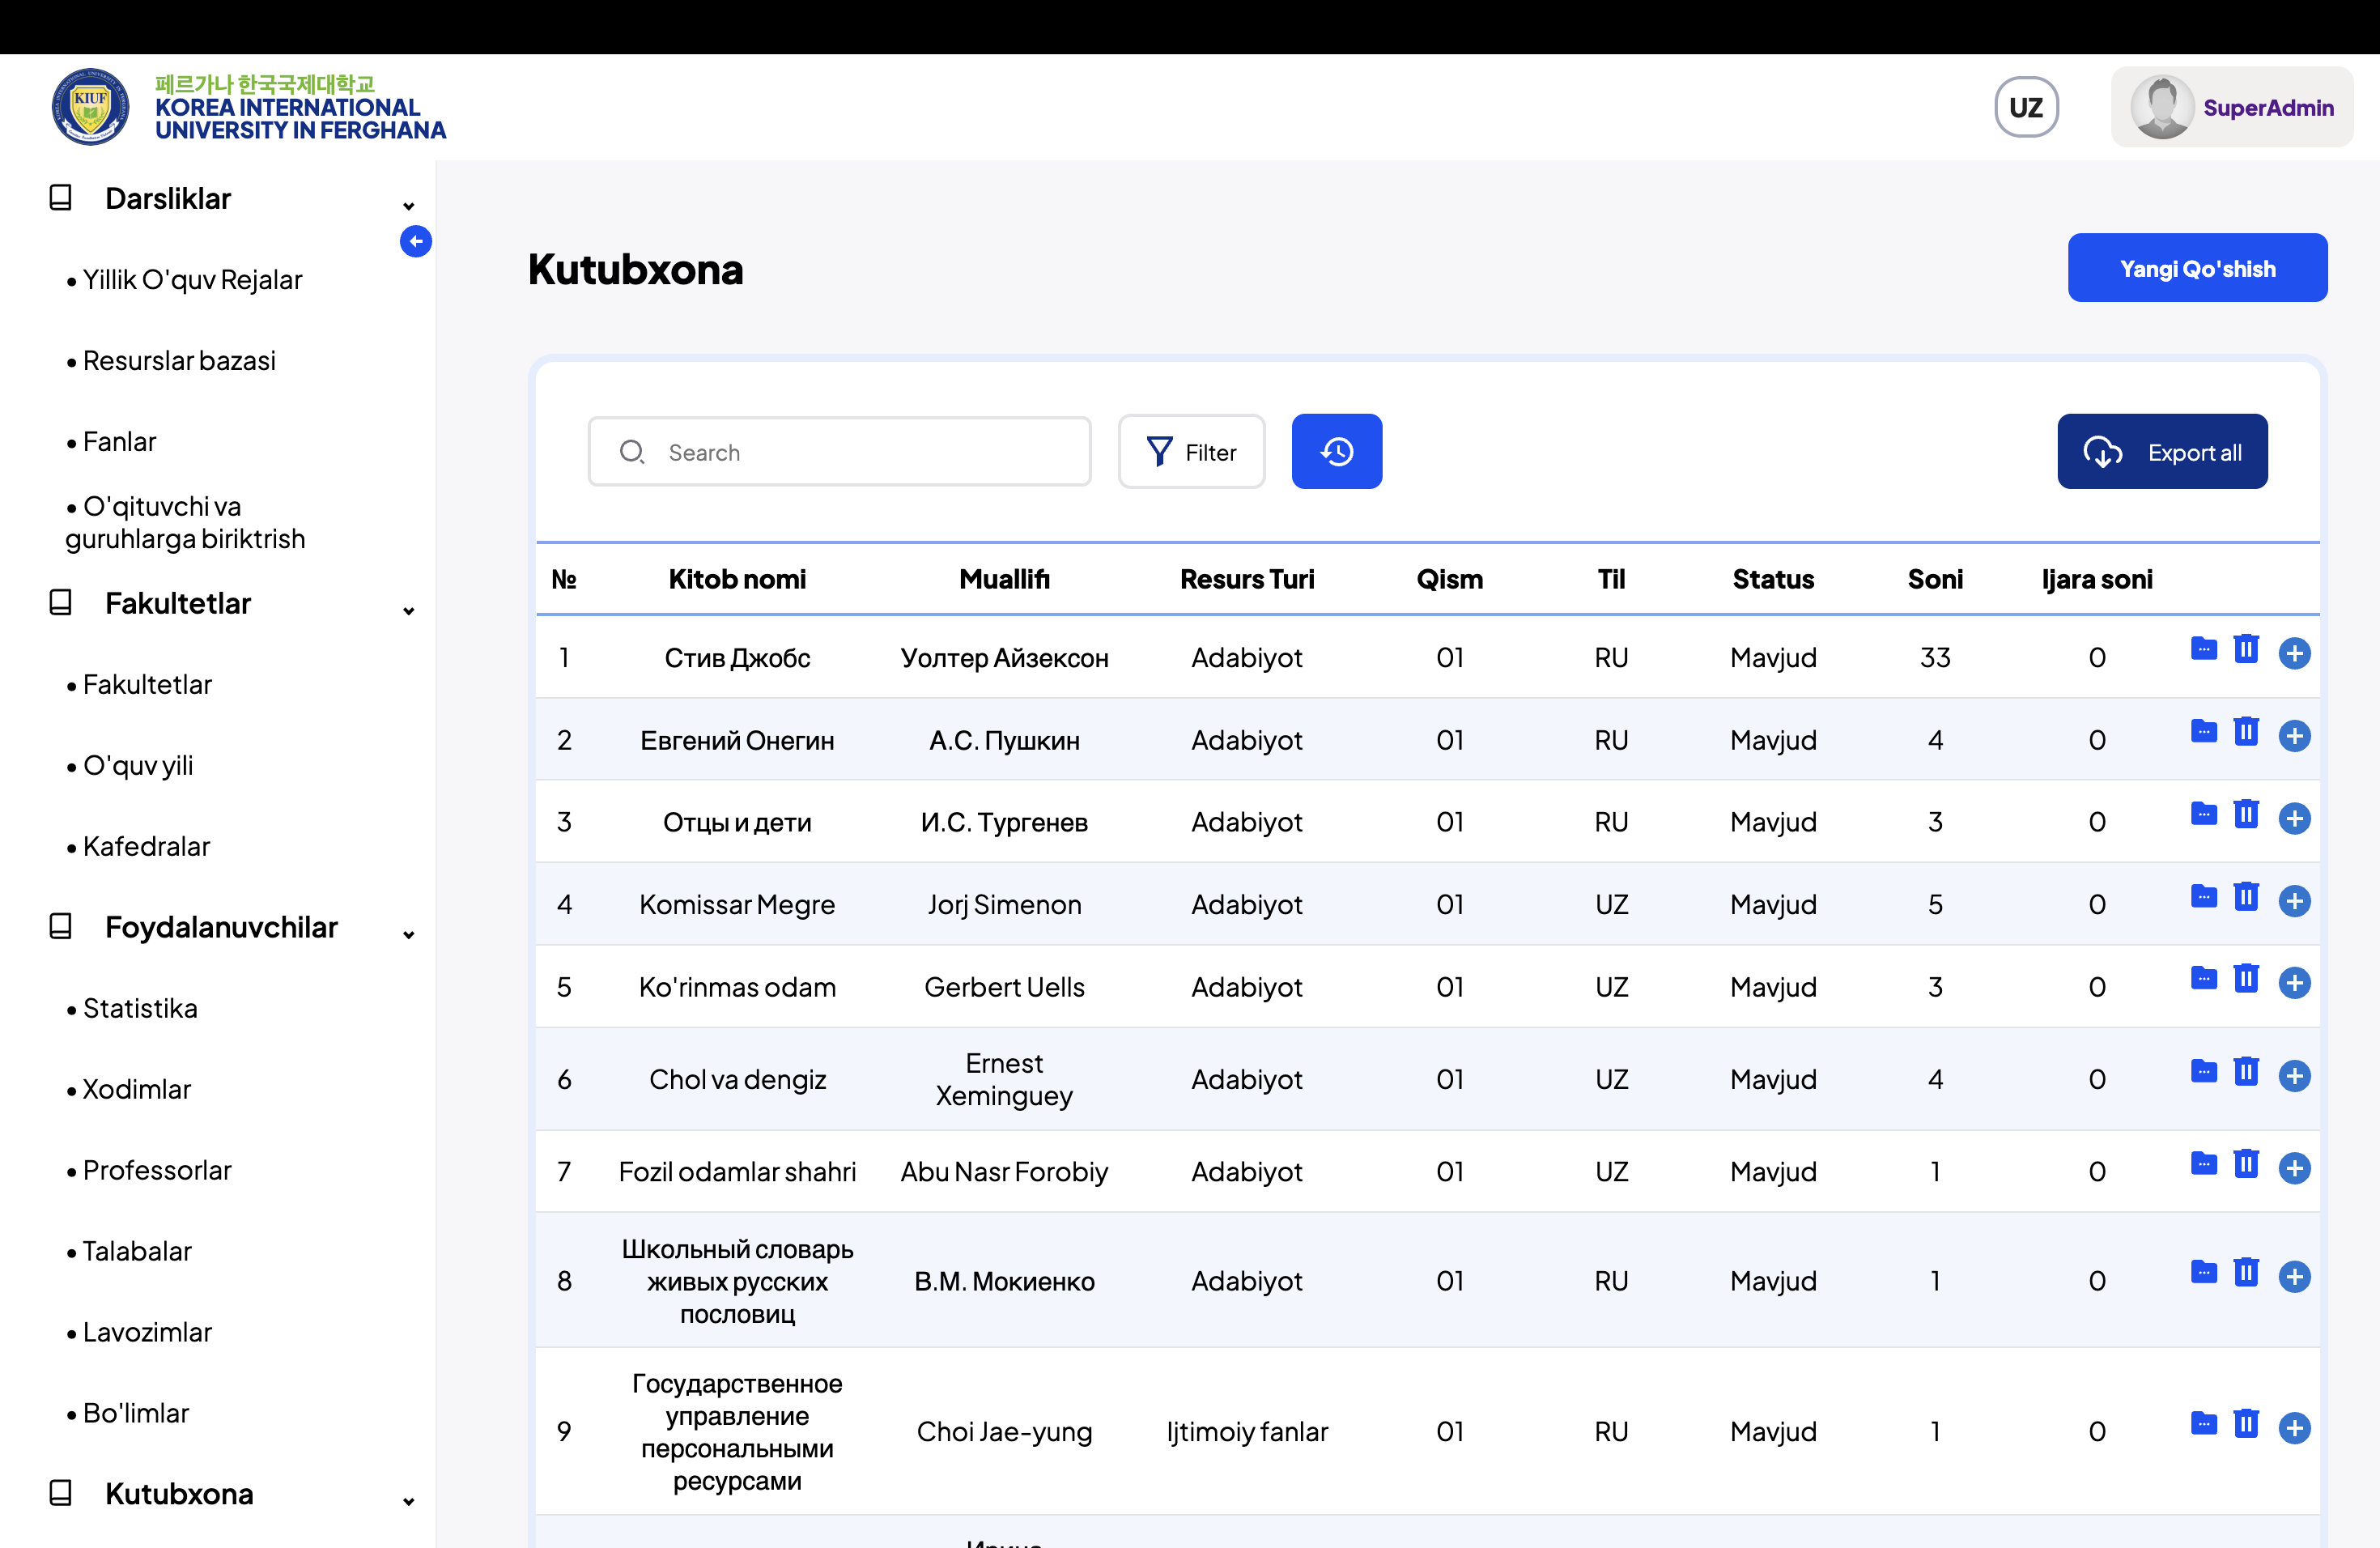
Task: Click the Yangi Qo'shish button
Action: (2197, 267)
